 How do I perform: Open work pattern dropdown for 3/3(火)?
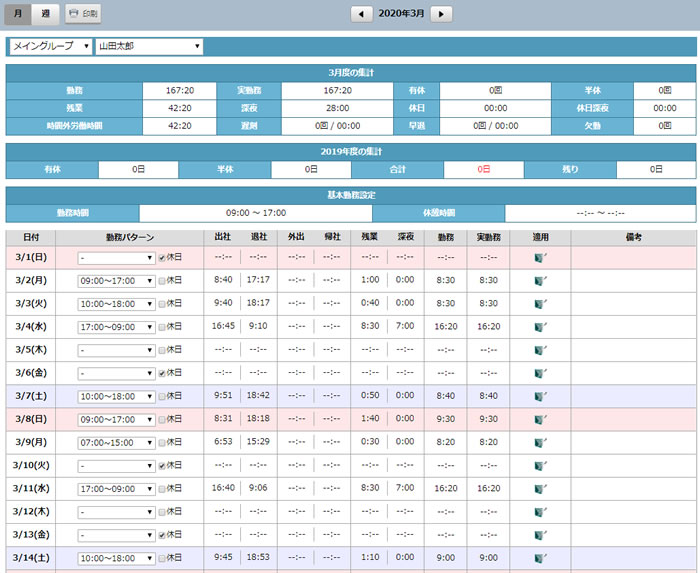116,304
